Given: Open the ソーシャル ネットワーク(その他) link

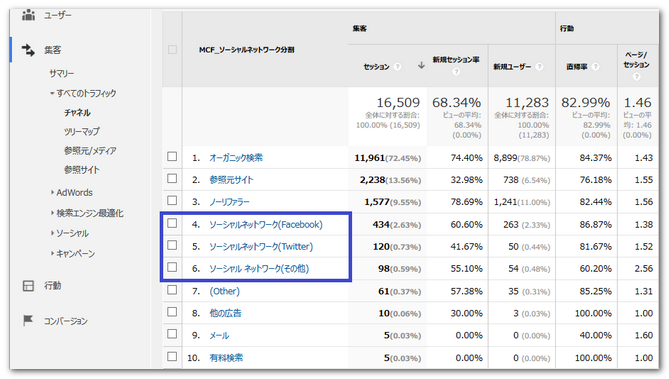Looking at the screenshot, I should [259, 269].
